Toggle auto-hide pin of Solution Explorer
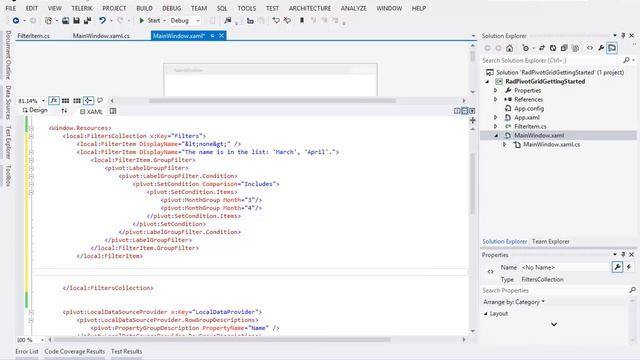640x360 pixels. (x=623, y=36)
